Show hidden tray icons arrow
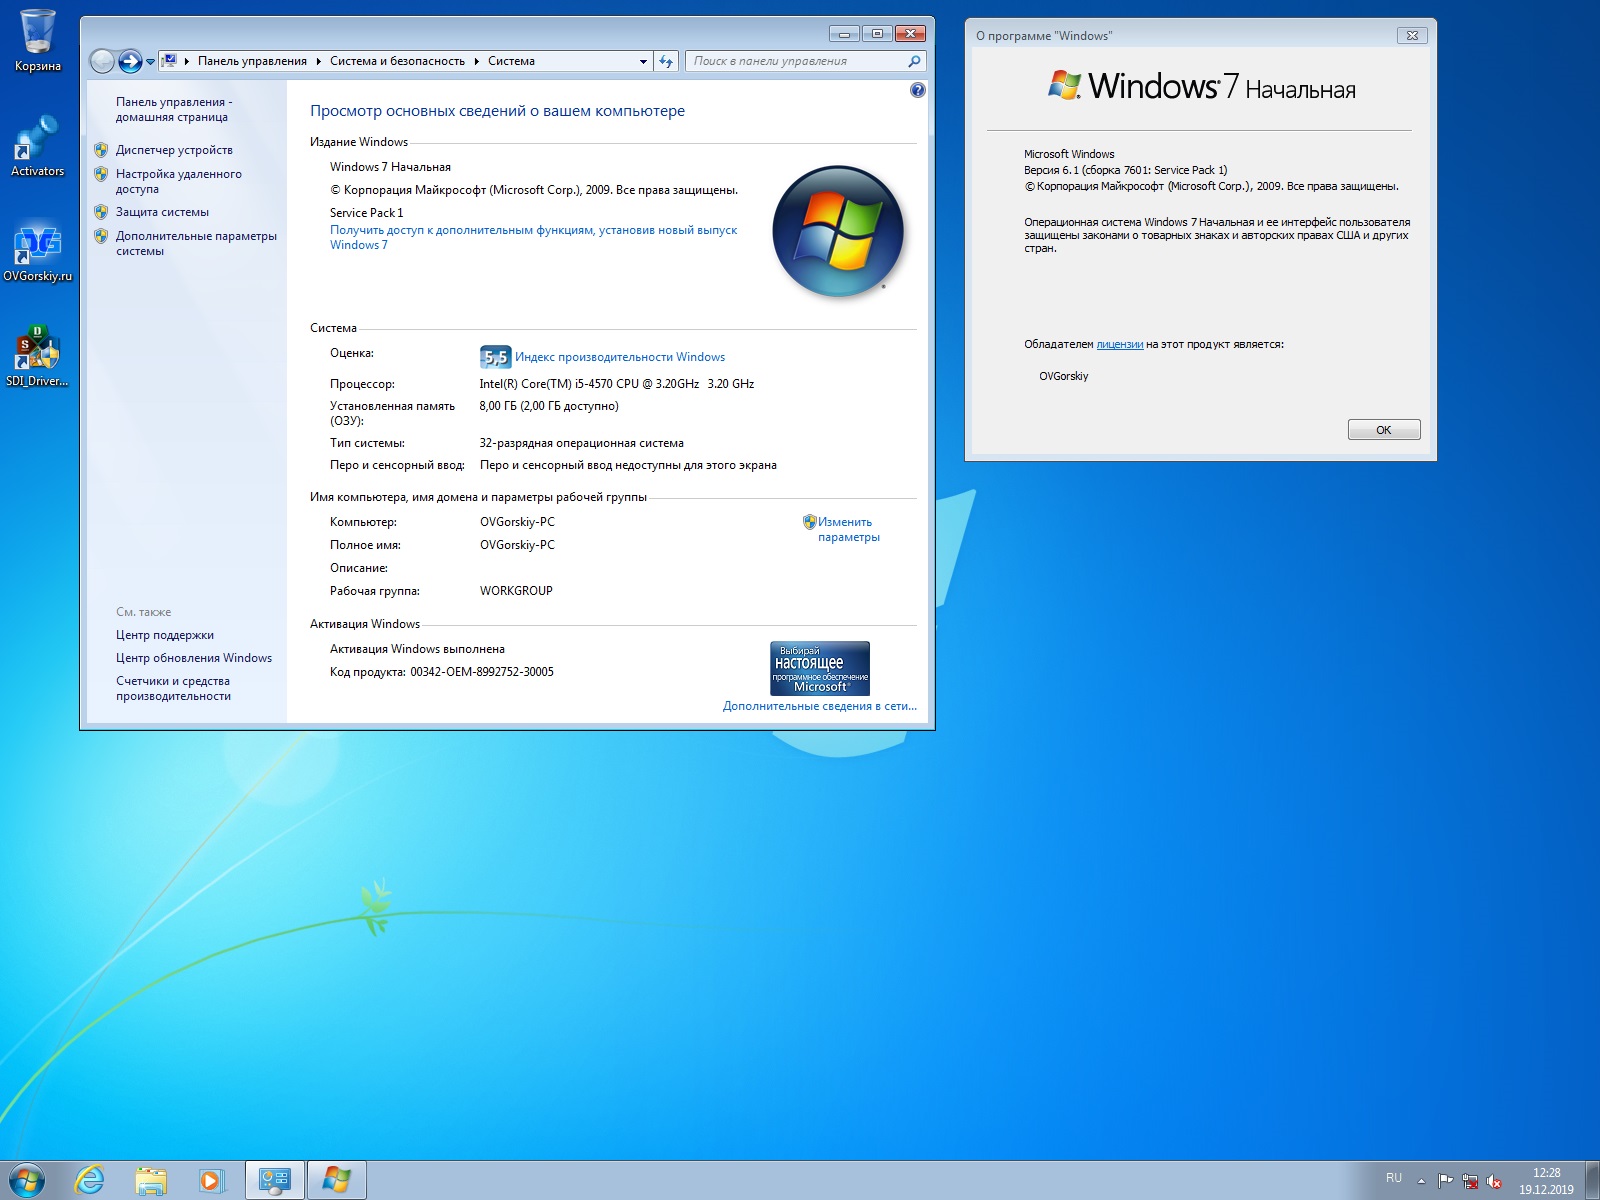1600x1200 pixels. coord(1421,1181)
